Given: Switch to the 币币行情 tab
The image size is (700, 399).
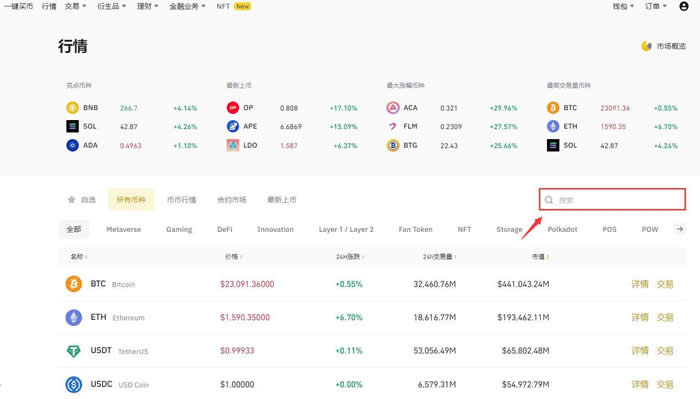Looking at the screenshot, I should [x=181, y=200].
